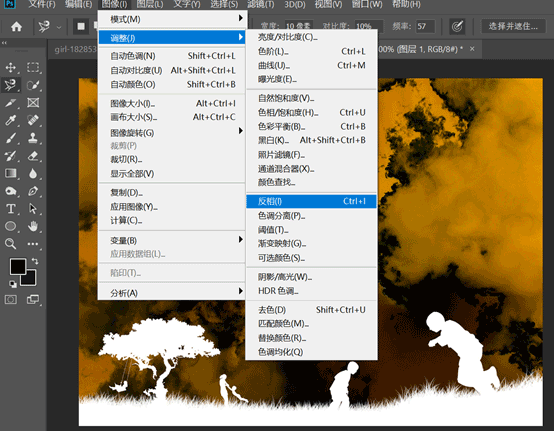Select the Move tool
This screenshot has width=554, height=431.
click(x=10, y=67)
